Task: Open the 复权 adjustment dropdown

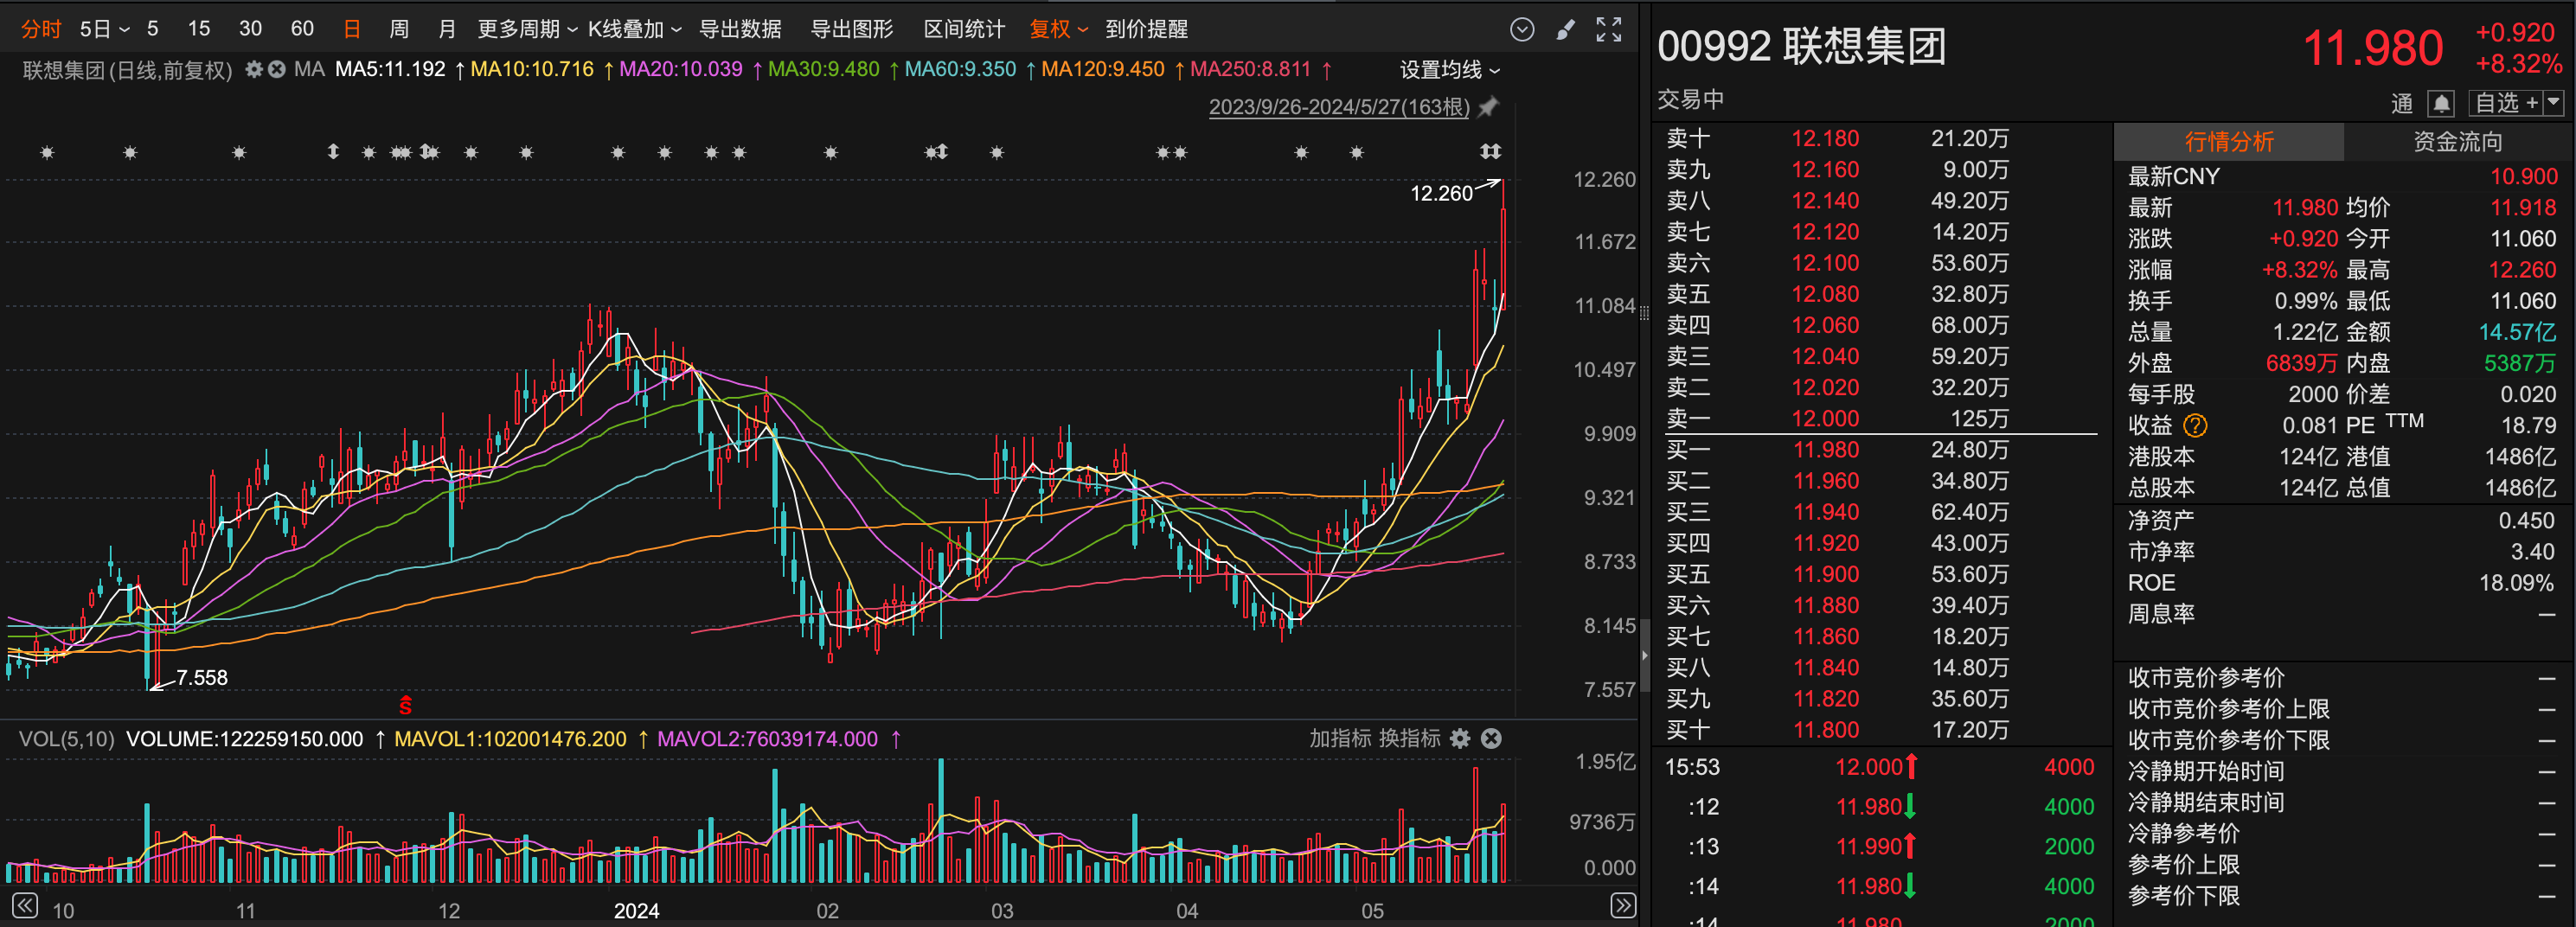Action: tap(1058, 29)
